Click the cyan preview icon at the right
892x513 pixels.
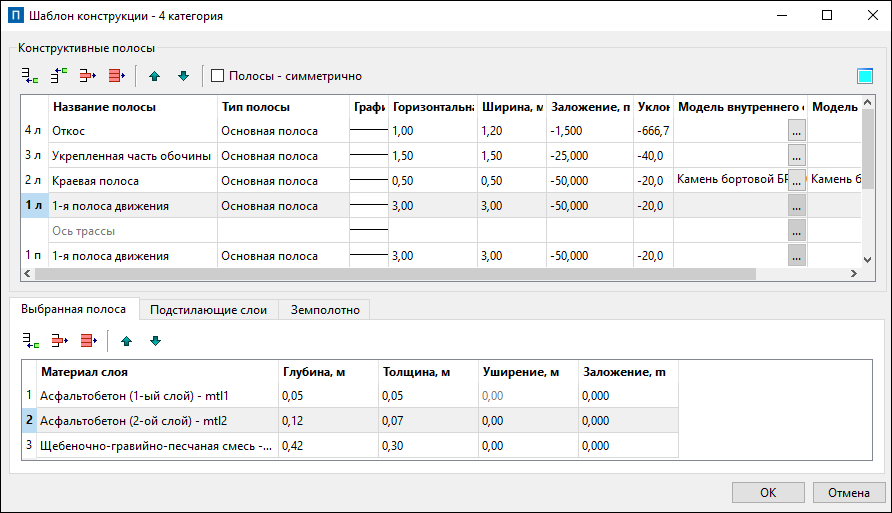point(865,76)
